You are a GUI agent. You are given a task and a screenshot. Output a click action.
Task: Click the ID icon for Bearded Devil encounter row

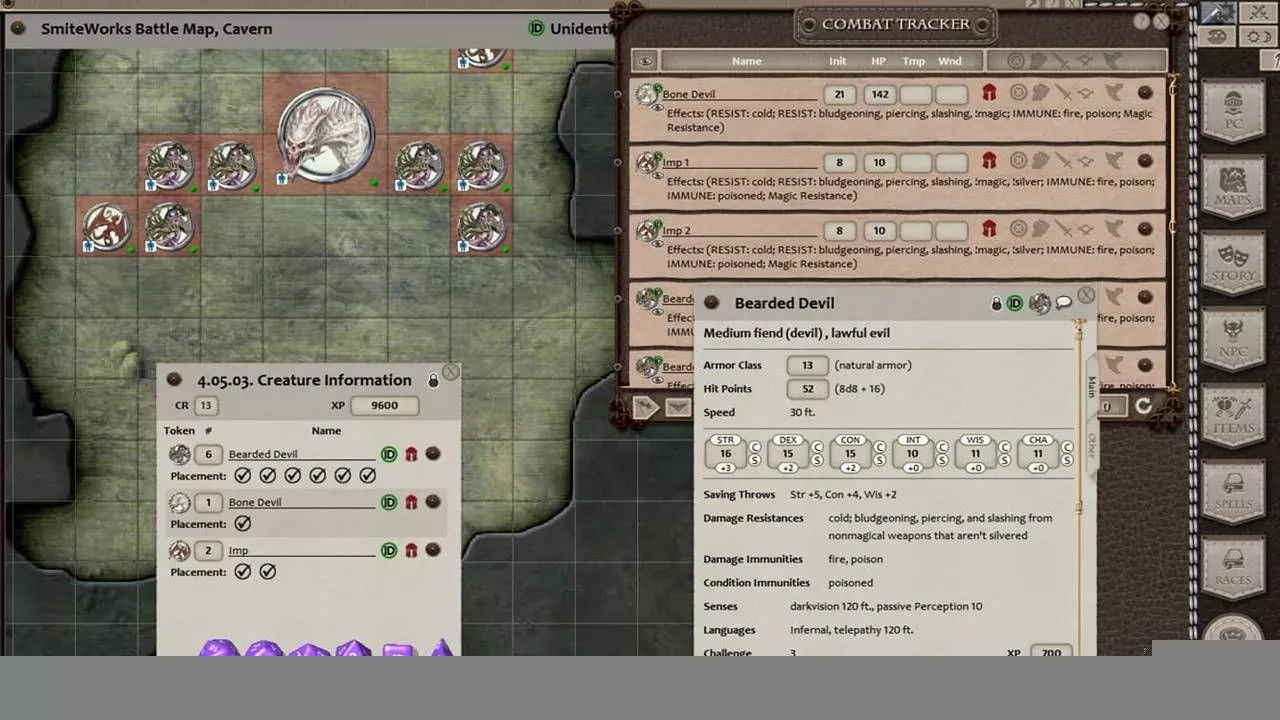coord(389,454)
